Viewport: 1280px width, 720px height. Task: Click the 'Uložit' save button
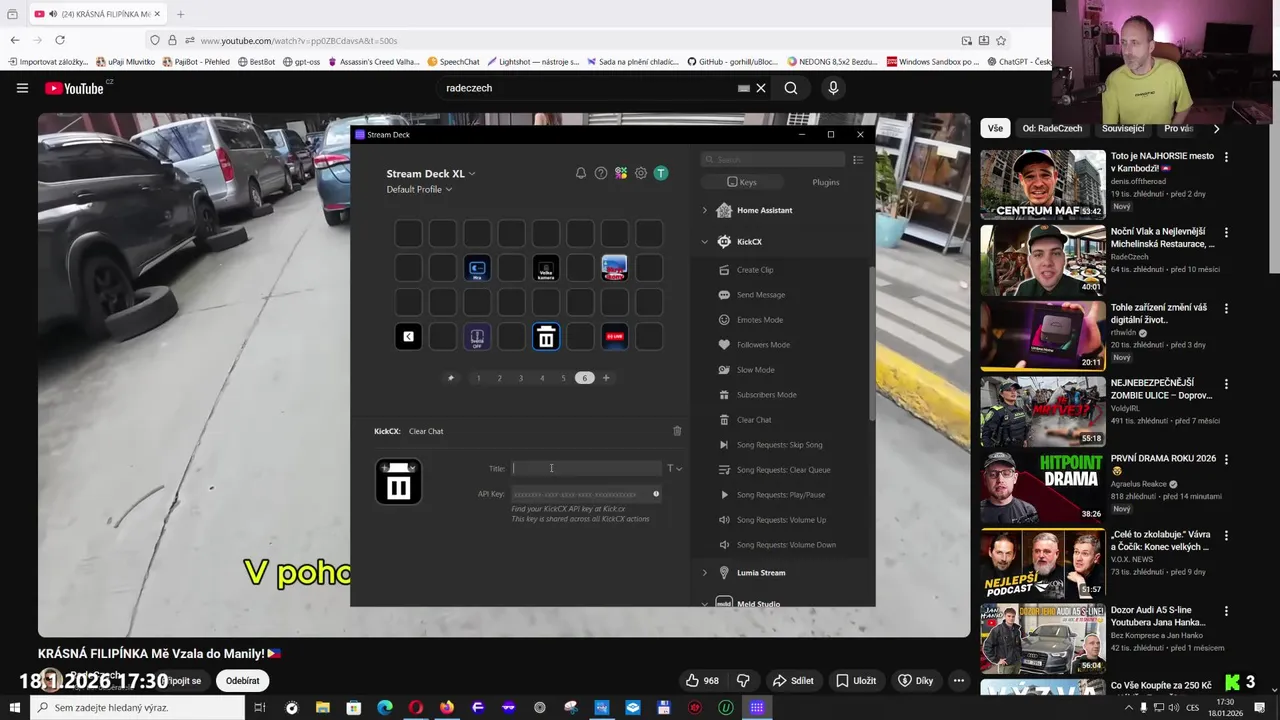pos(856,681)
